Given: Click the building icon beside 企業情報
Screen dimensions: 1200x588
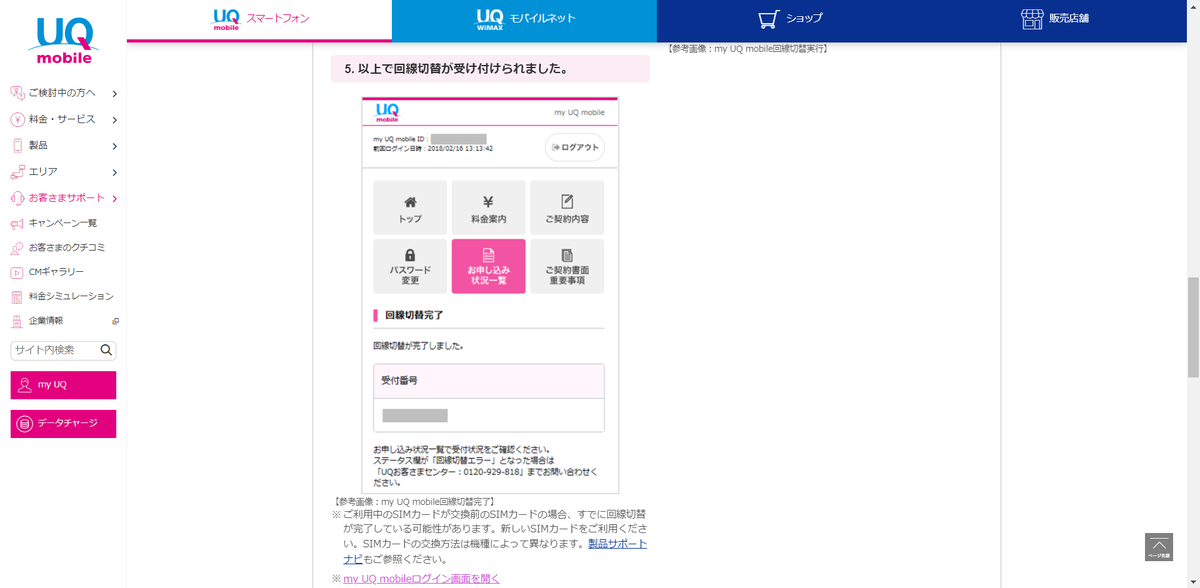Looking at the screenshot, I should [x=17, y=321].
